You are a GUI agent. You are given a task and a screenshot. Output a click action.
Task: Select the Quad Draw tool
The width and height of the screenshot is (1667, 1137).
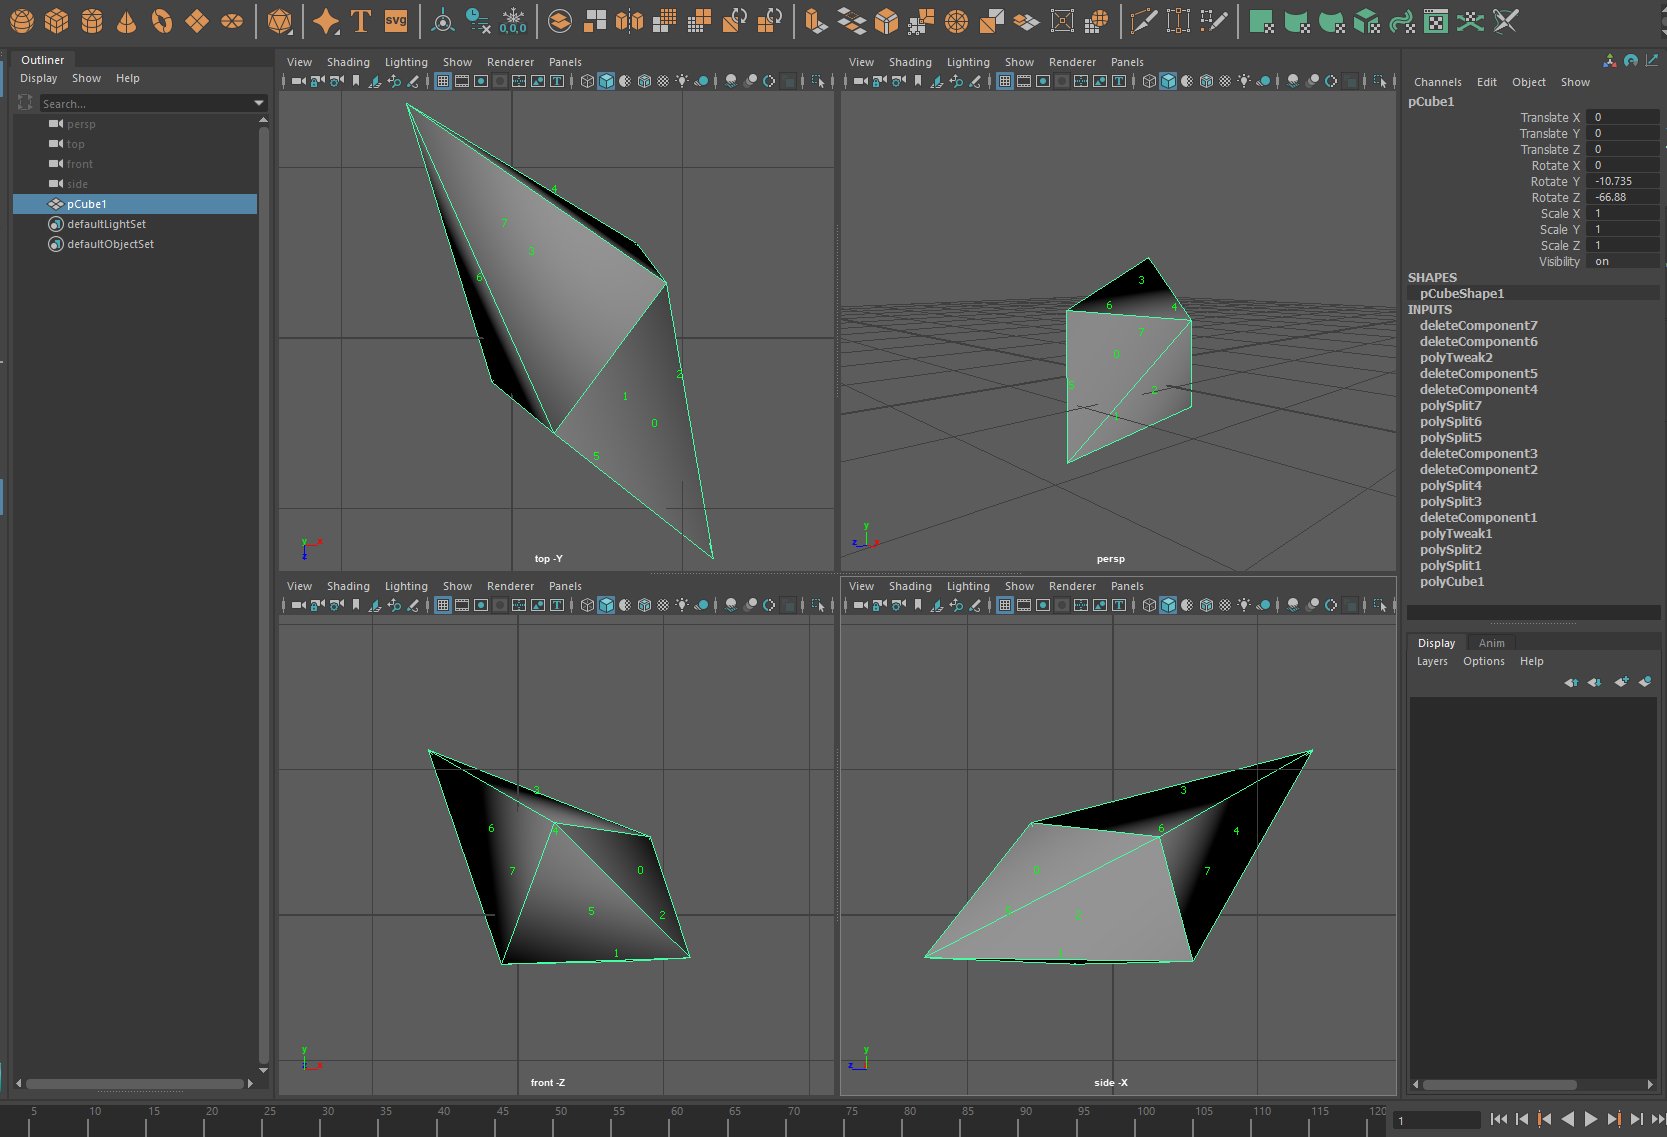(1213, 20)
